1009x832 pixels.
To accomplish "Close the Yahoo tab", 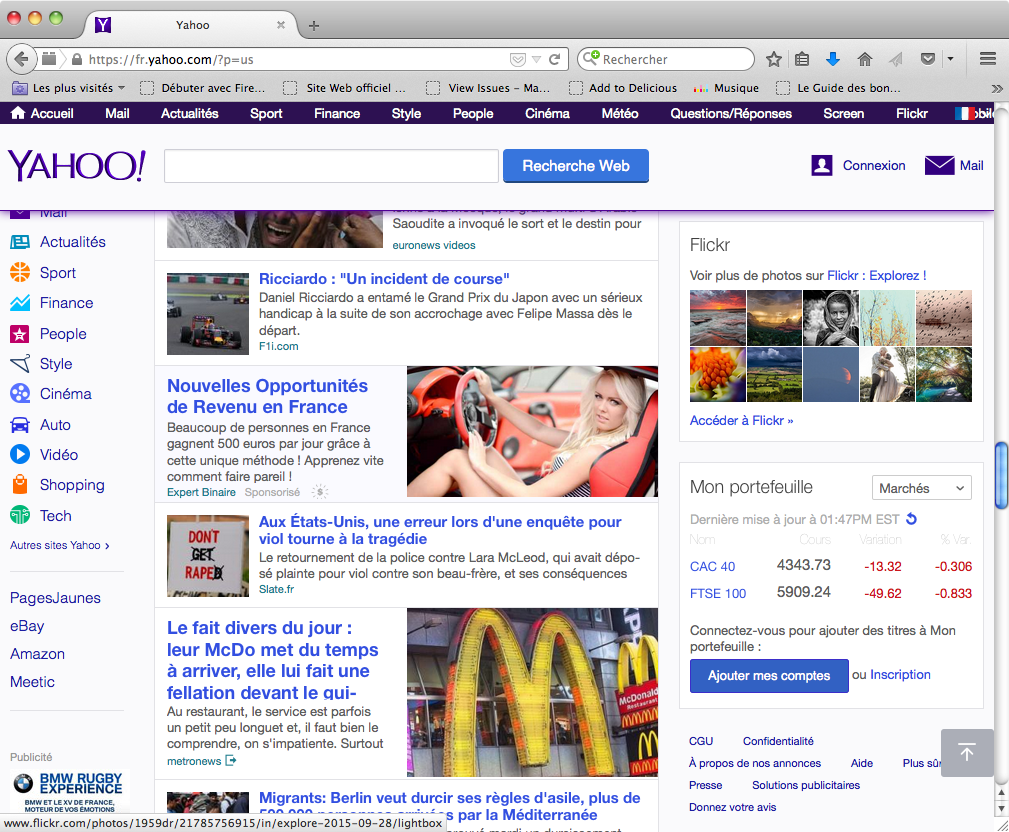I will (x=281, y=25).
